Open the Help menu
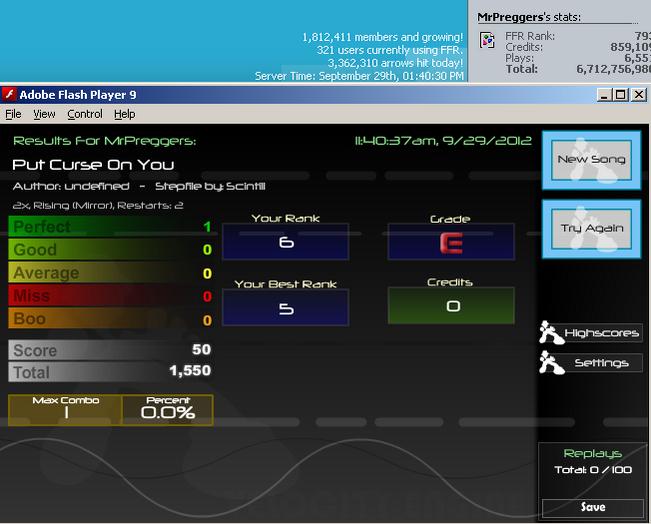The image size is (651, 524). 125,114
